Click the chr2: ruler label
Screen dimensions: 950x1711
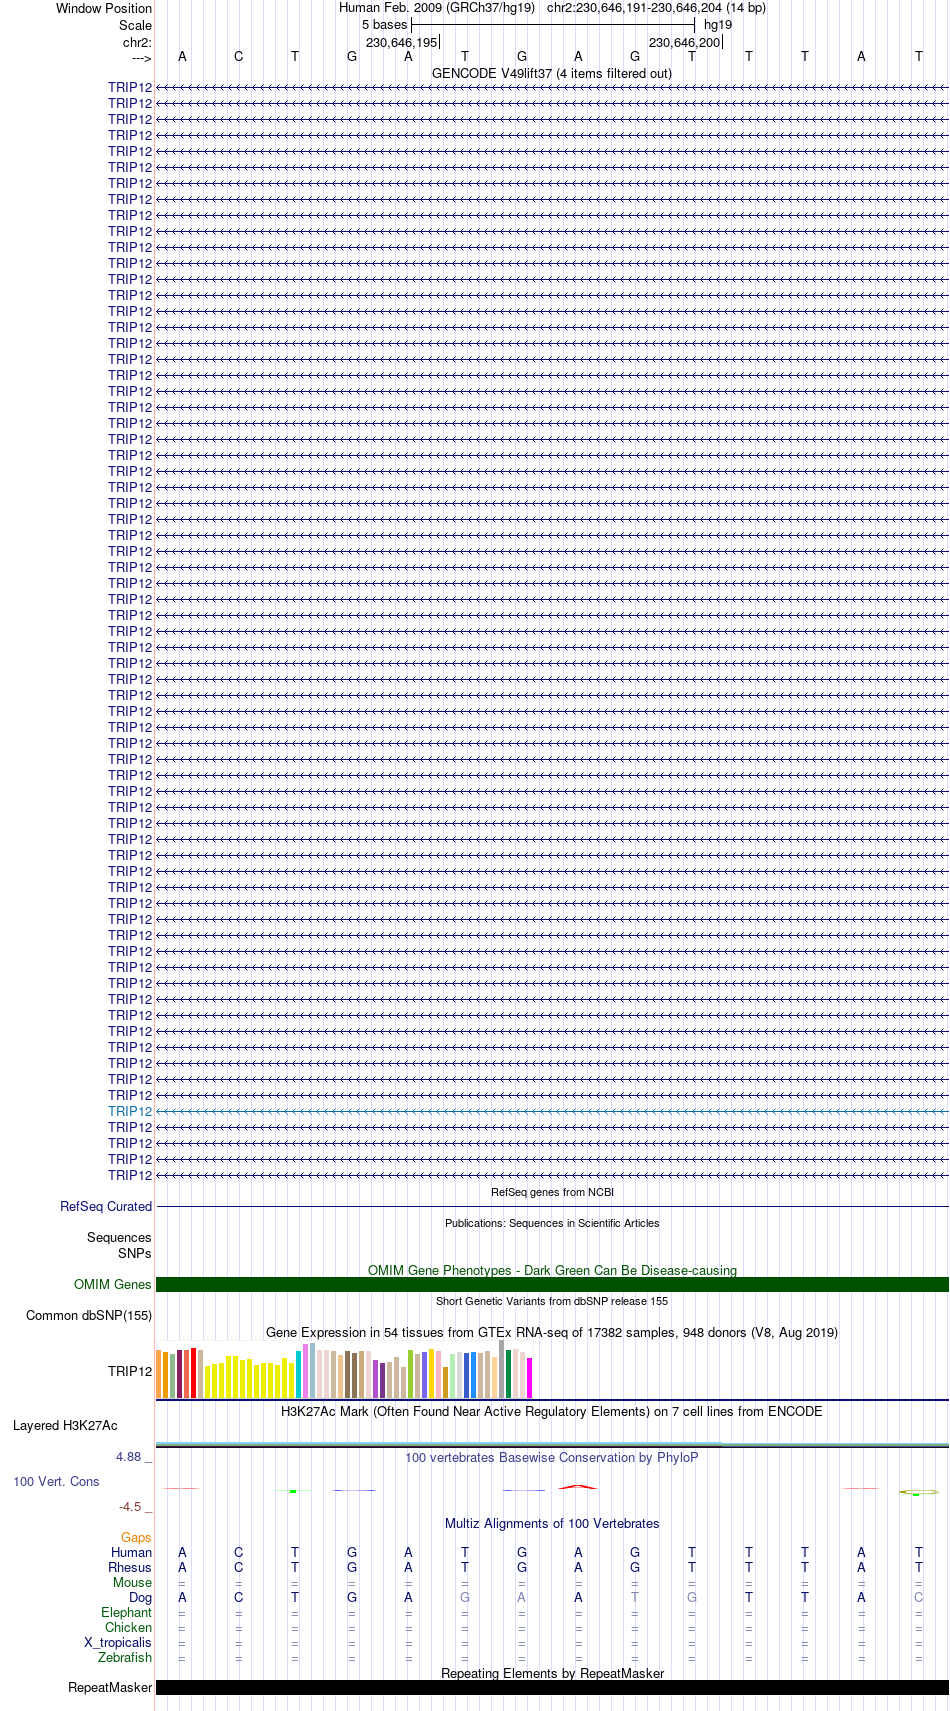pos(137,42)
